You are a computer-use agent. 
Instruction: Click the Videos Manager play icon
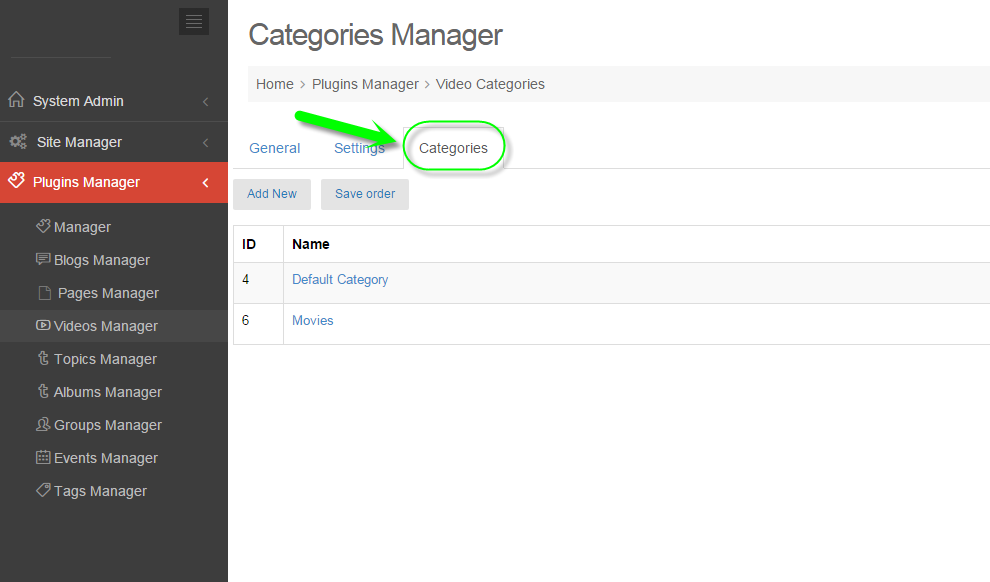tap(43, 325)
